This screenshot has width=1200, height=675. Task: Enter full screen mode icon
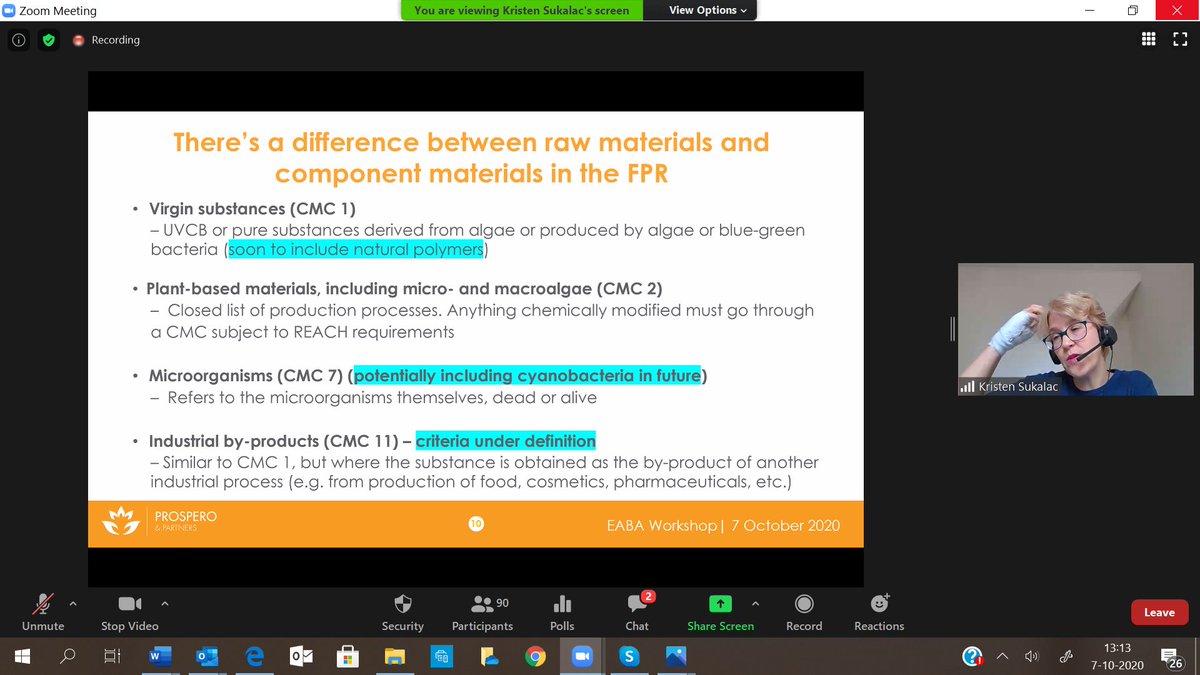[x=1180, y=40]
